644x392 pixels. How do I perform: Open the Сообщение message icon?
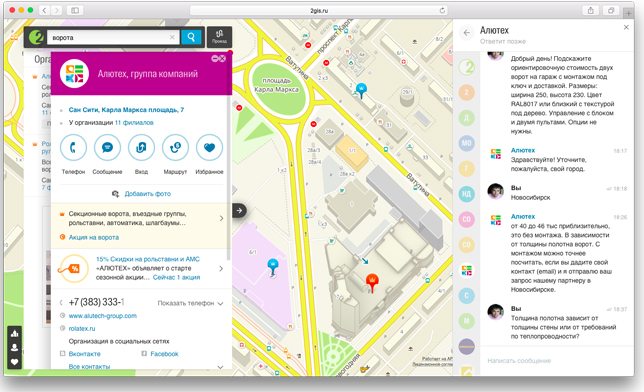(107, 148)
